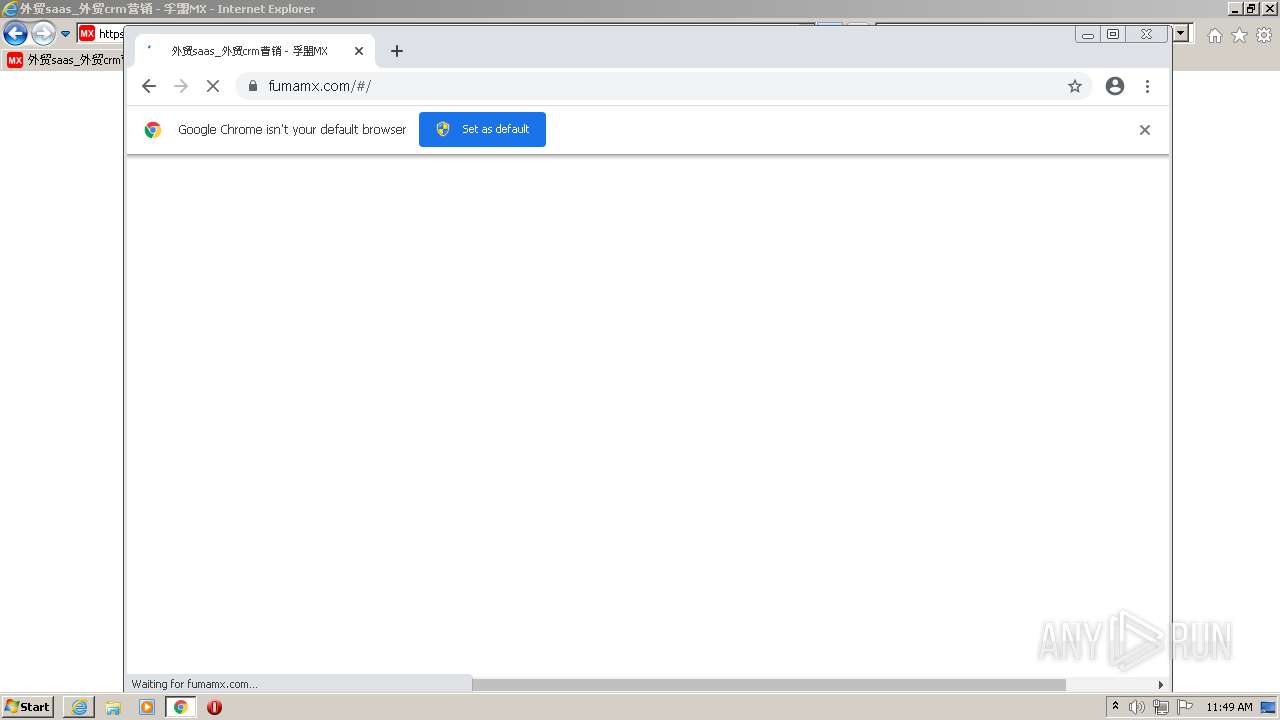Click the Internet Explorer forward button
1280x720 pixels.
coord(43,33)
